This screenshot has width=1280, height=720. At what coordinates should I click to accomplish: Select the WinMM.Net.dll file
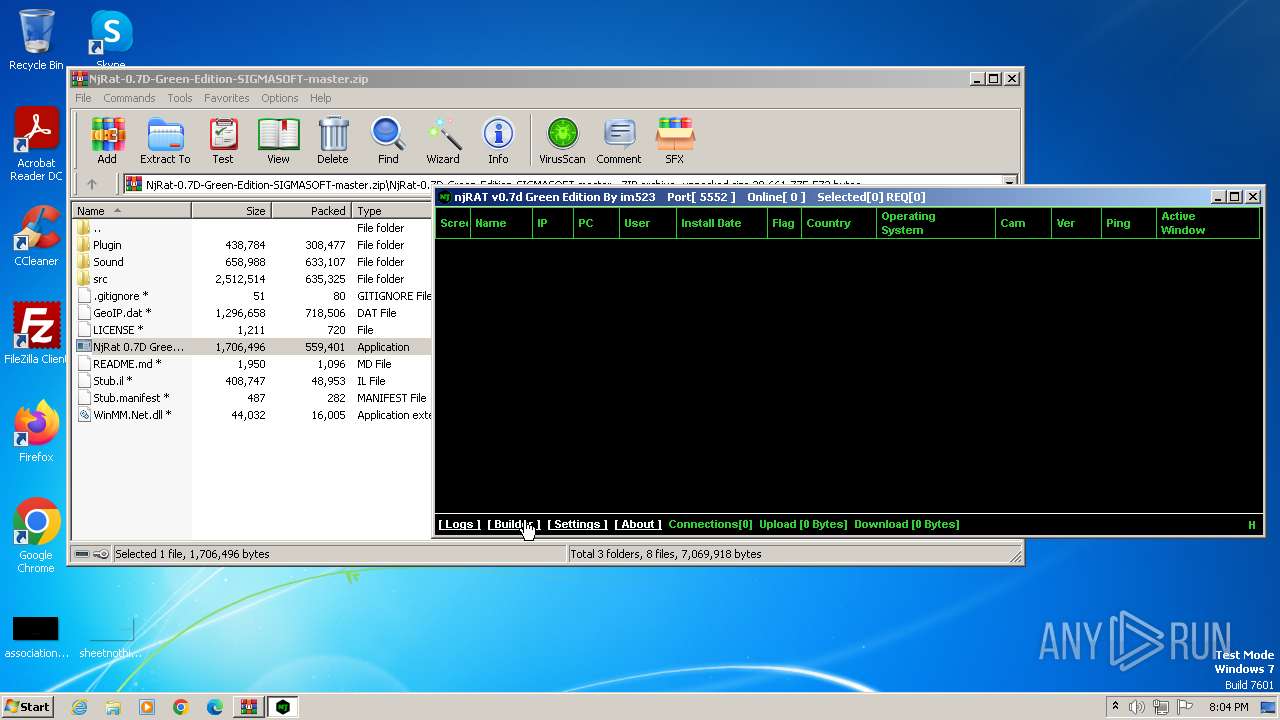(252, 415)
